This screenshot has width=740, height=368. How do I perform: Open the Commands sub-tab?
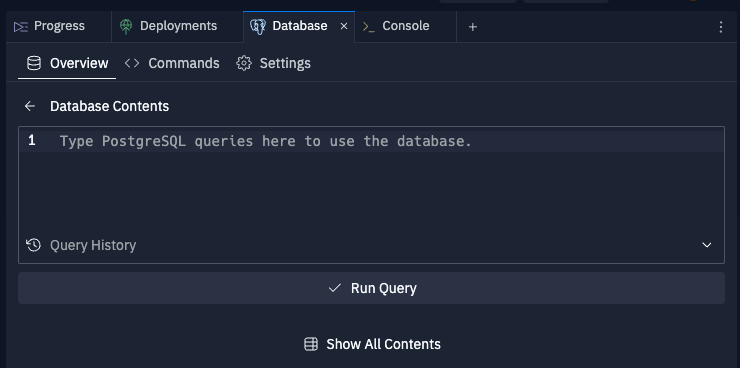pos(172,63)
